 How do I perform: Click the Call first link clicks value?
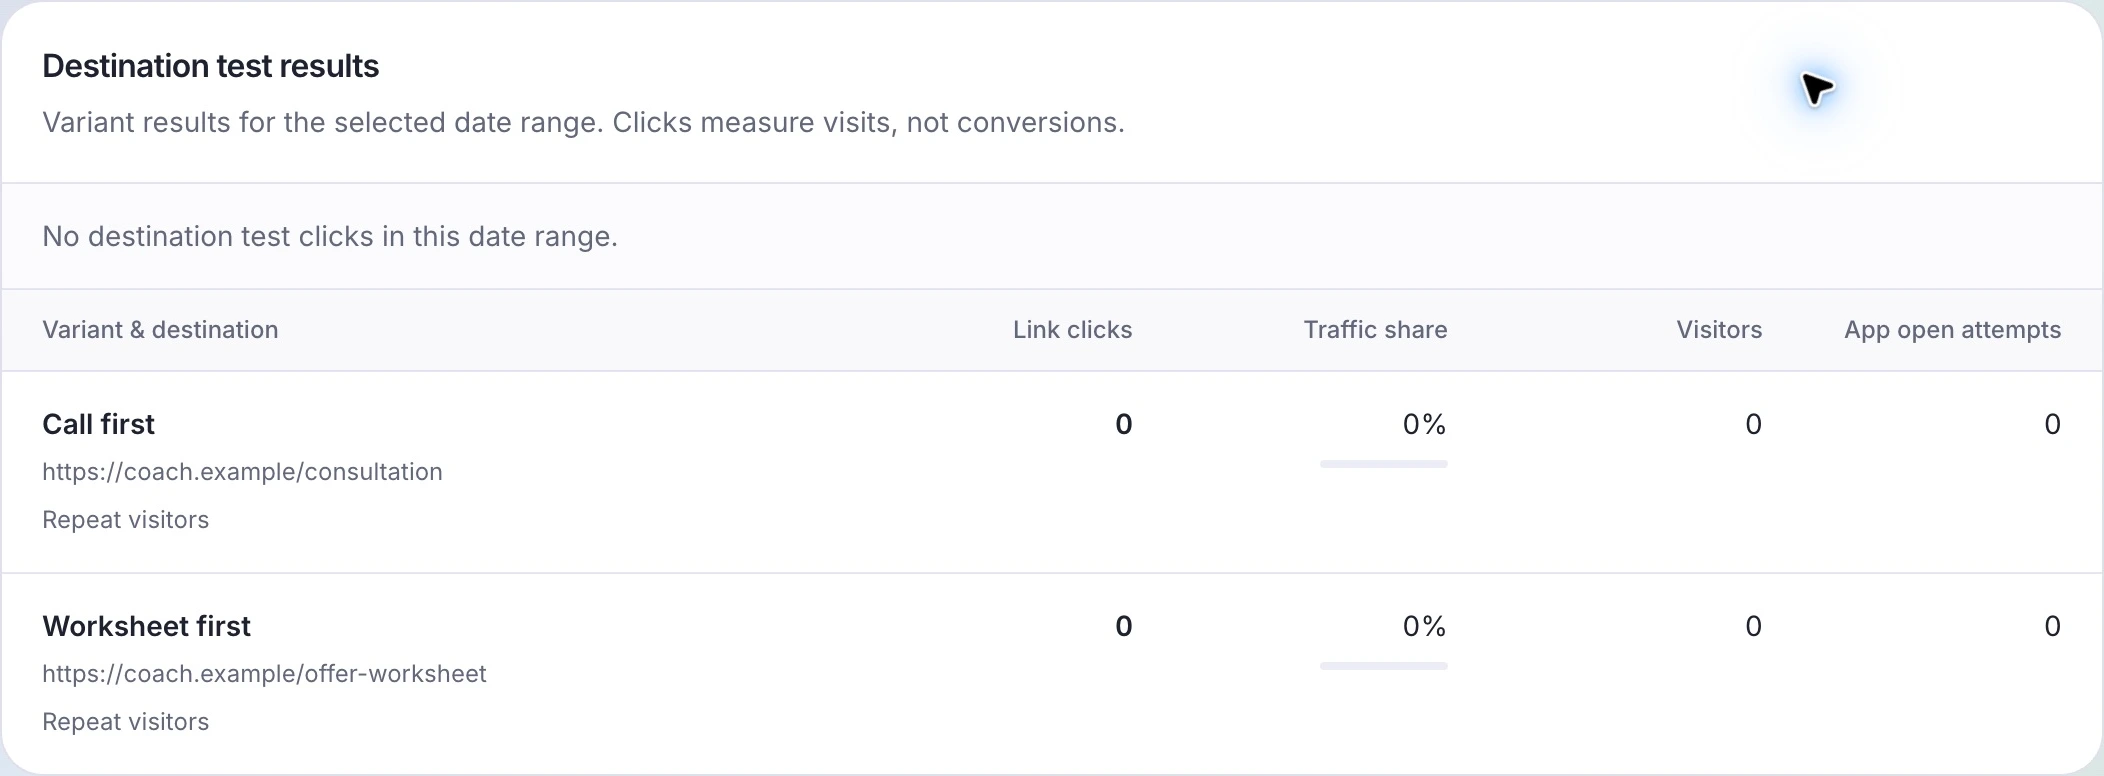(1124, 424)
